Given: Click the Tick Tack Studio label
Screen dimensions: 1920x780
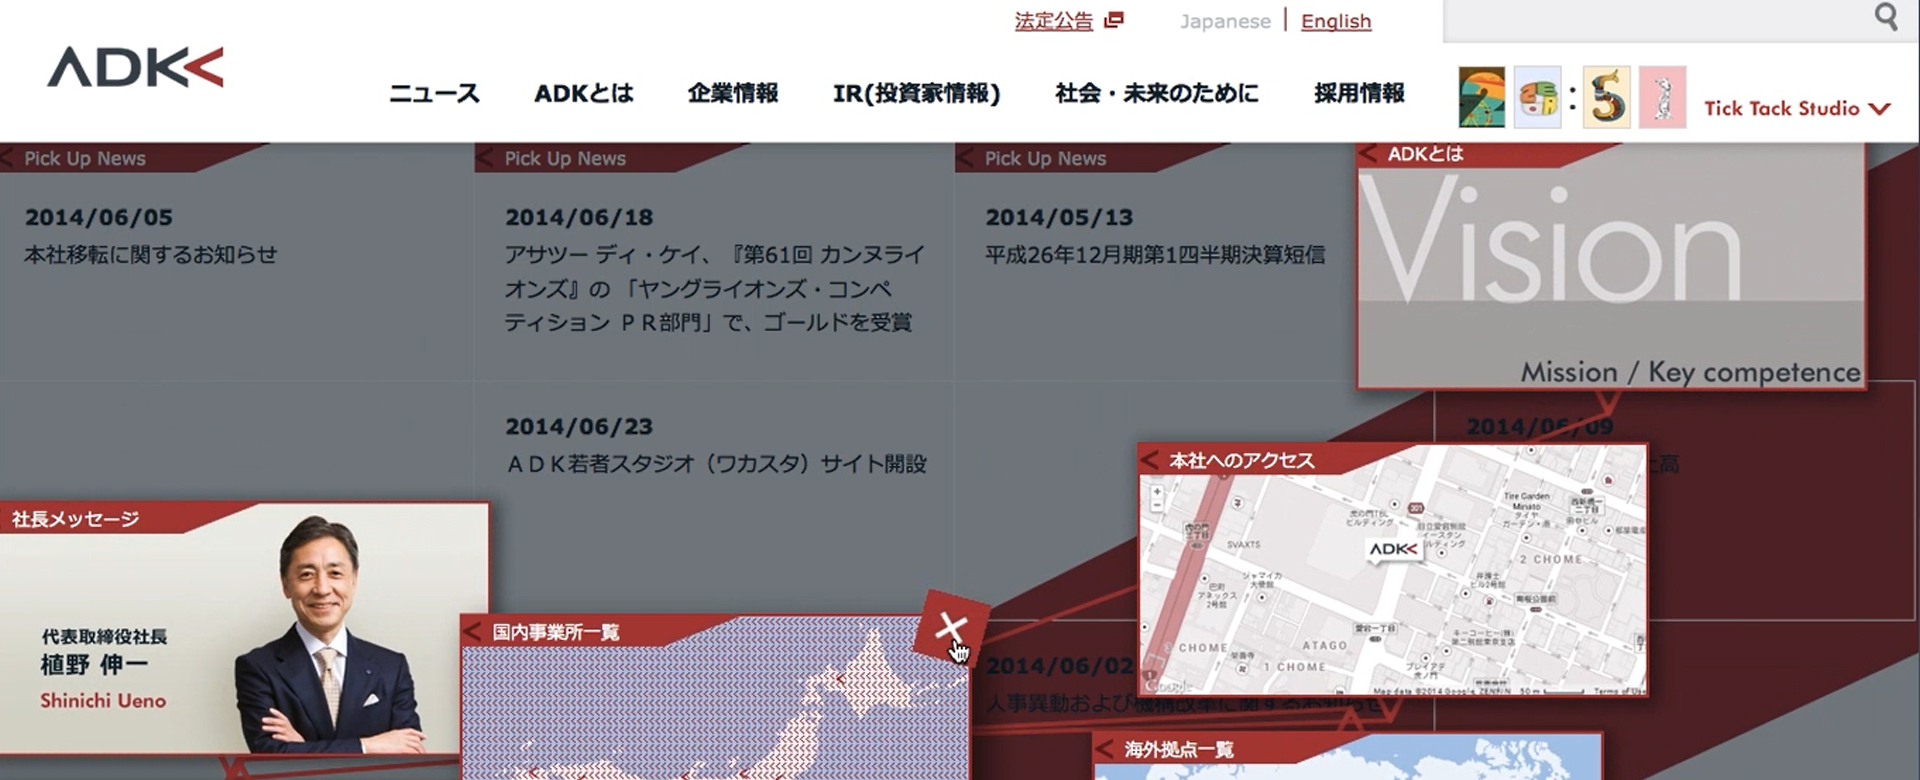Looking at the screenshot, I should (x=1782, y=109).
